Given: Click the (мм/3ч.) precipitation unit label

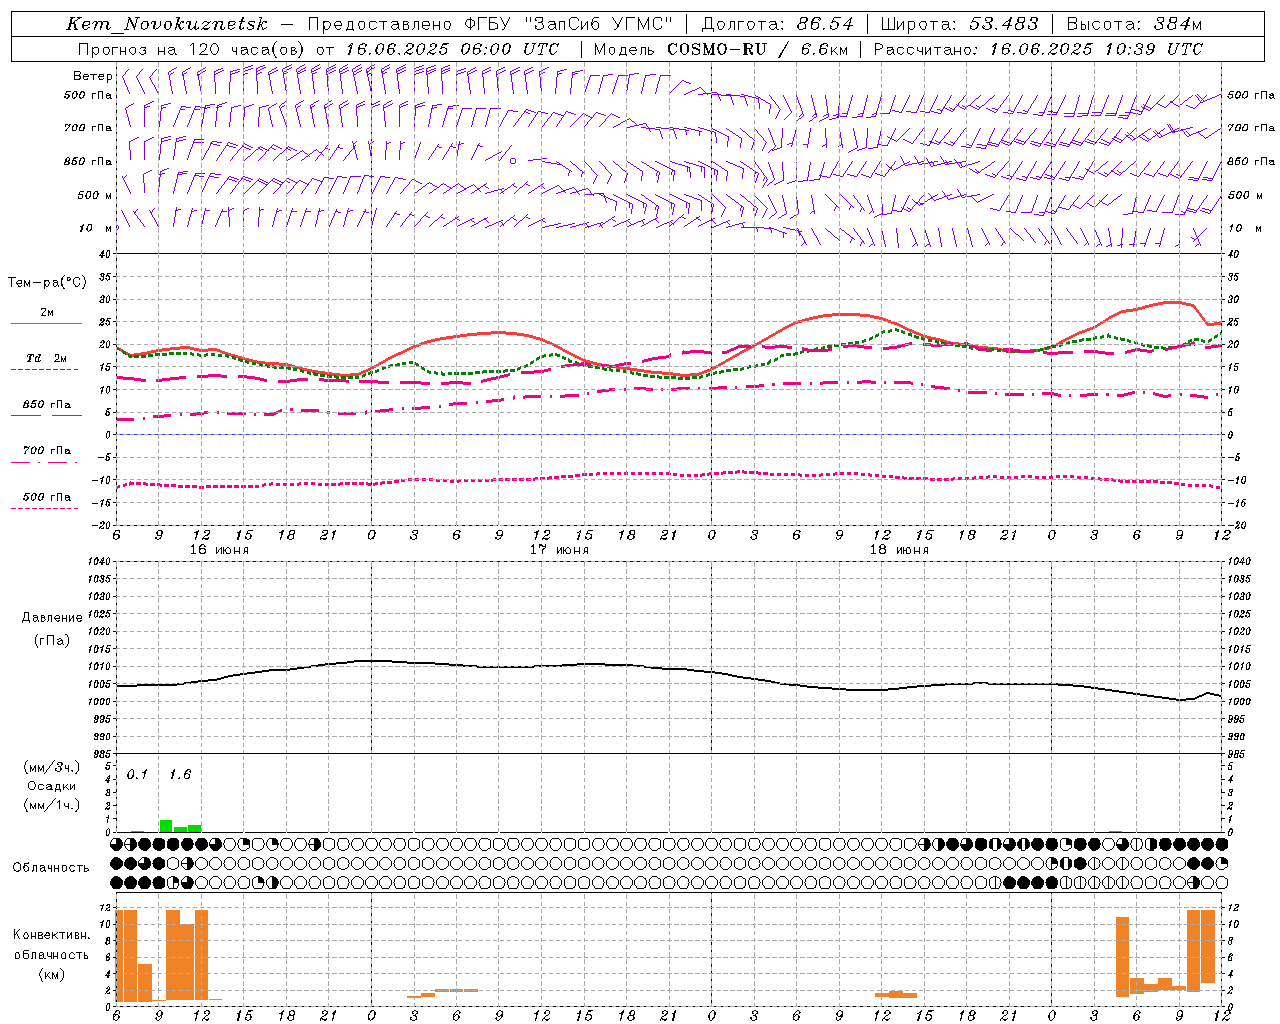Looking at the screenshot, I should pyautogui.click(x=52, y=767).
